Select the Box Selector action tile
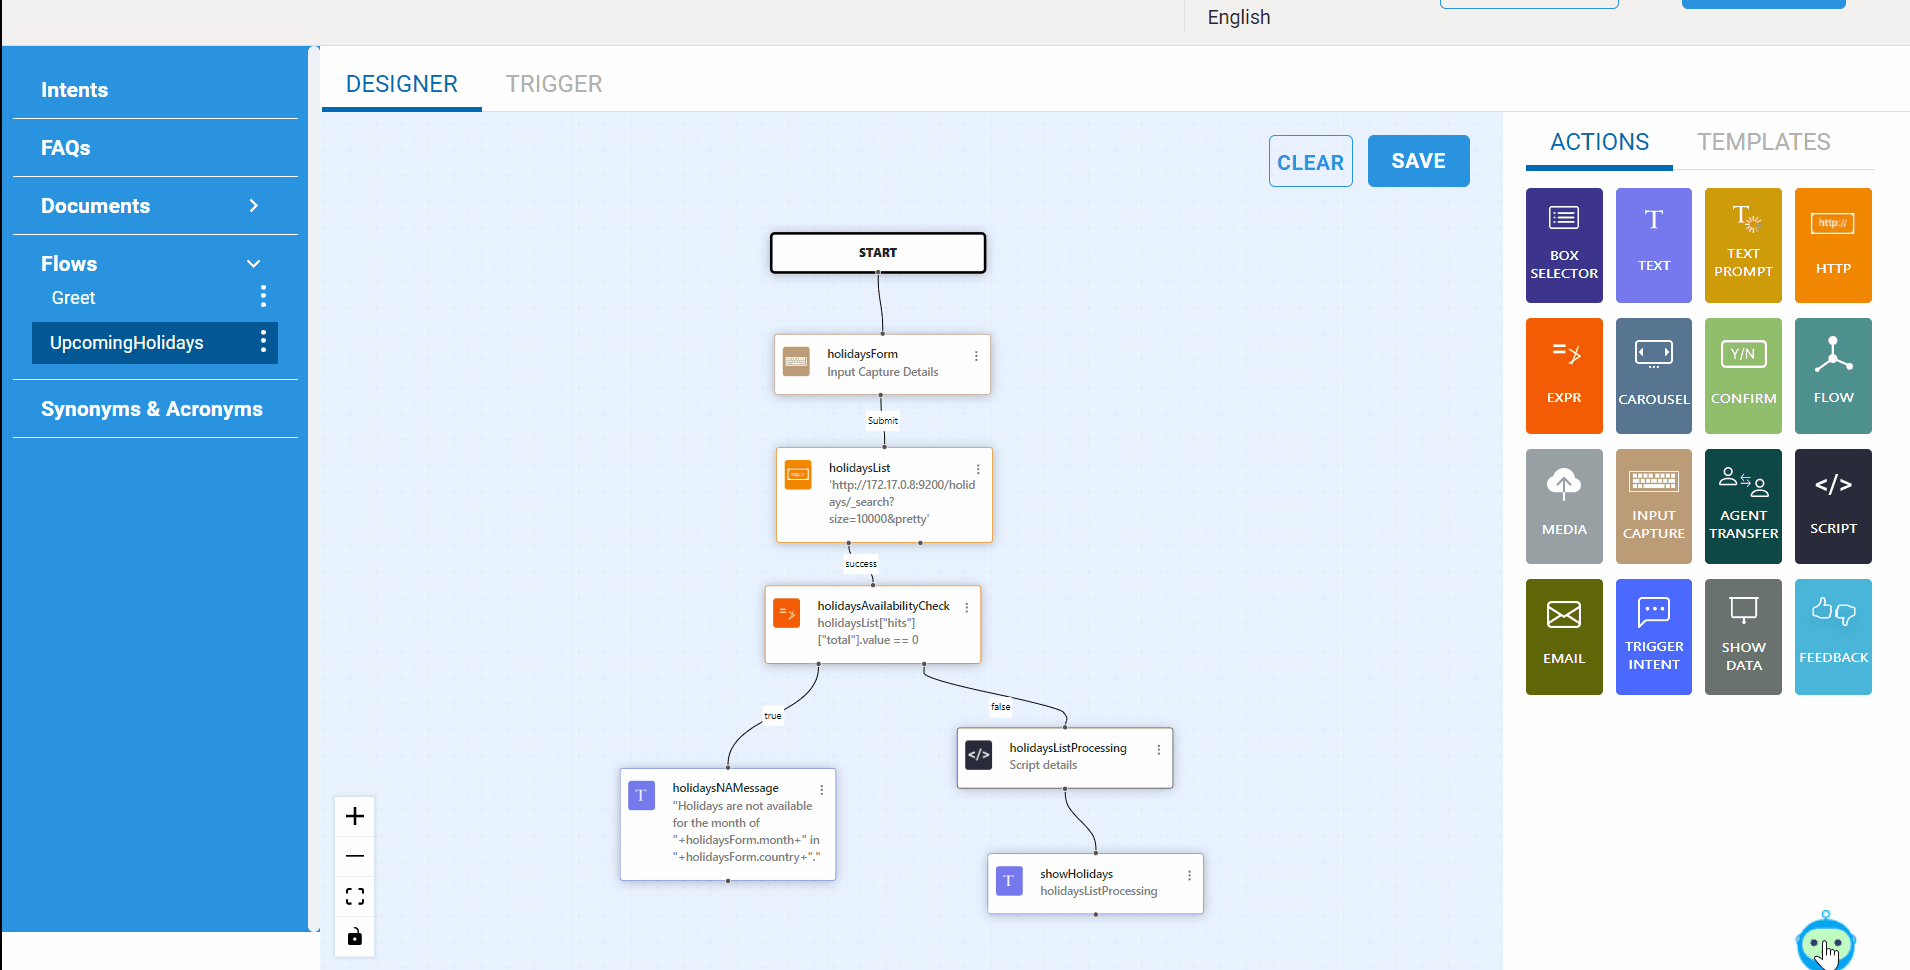 tap(1564, 245)
